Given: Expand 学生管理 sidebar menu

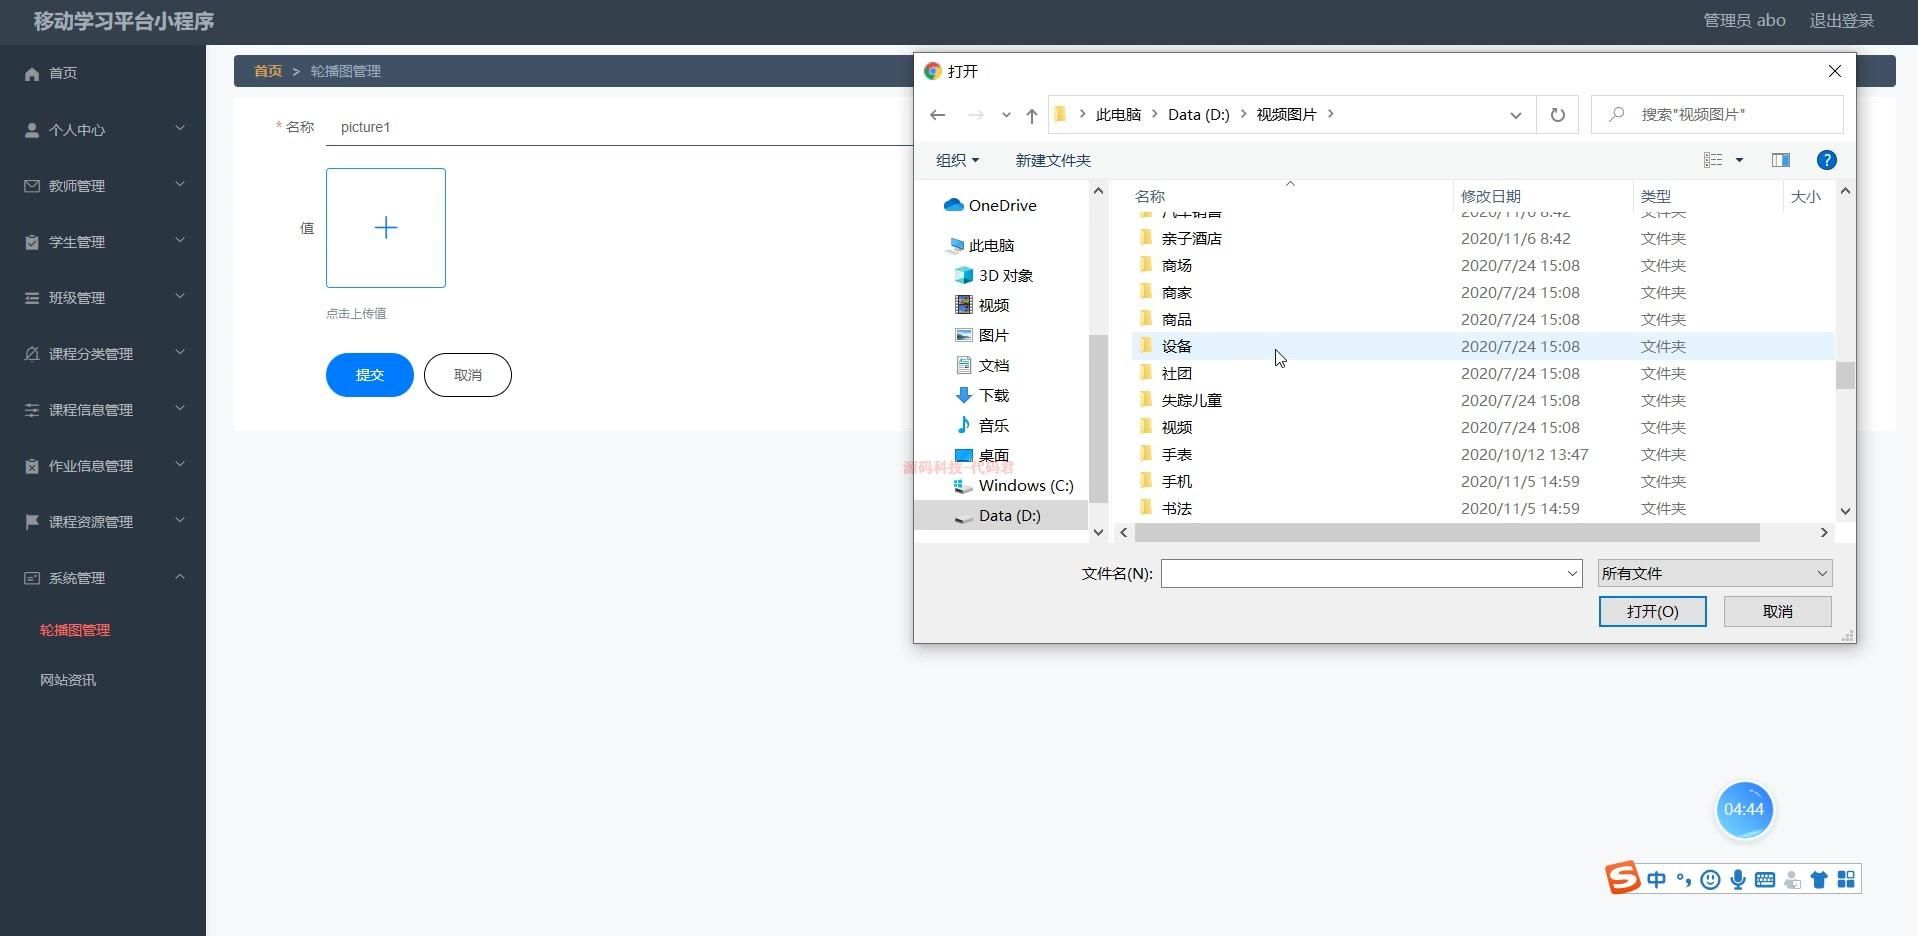Looking at the screenshot, I should click(103, 242).
